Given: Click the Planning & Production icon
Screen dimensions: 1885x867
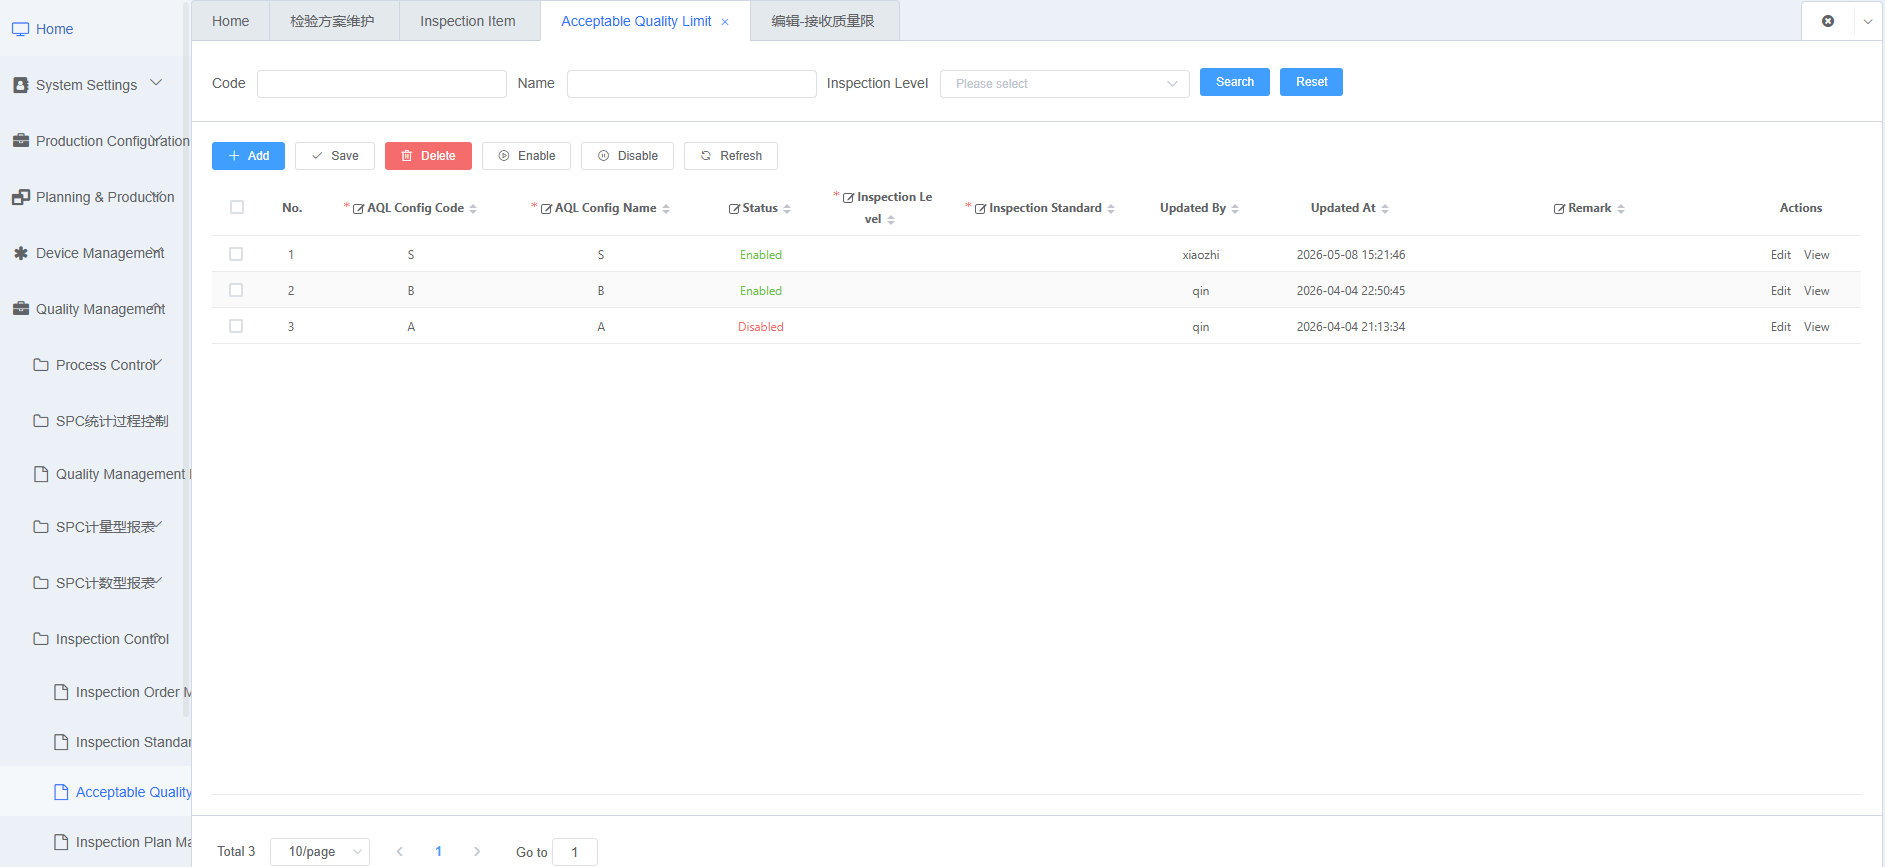Looking at the screenshot, I should coord(20,197).
